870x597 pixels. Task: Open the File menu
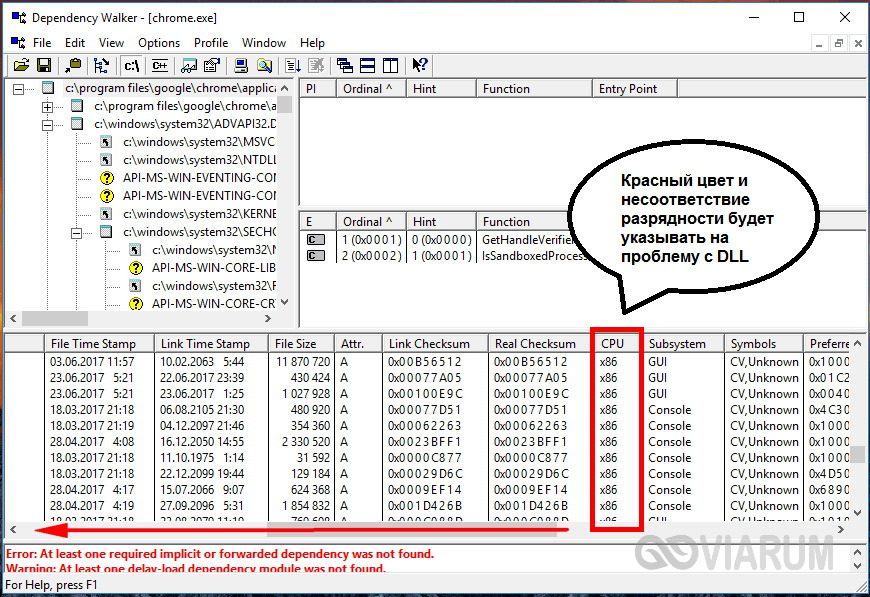[x=42, y=43]
